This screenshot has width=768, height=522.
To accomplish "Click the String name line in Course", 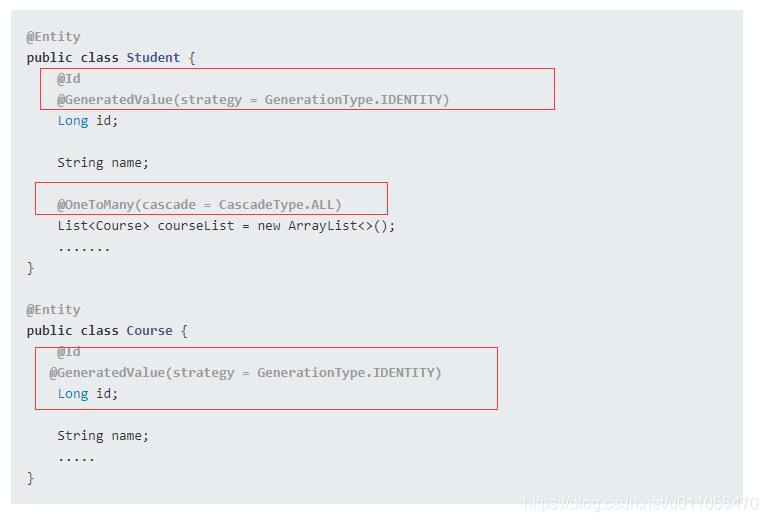I will (103, 436).
